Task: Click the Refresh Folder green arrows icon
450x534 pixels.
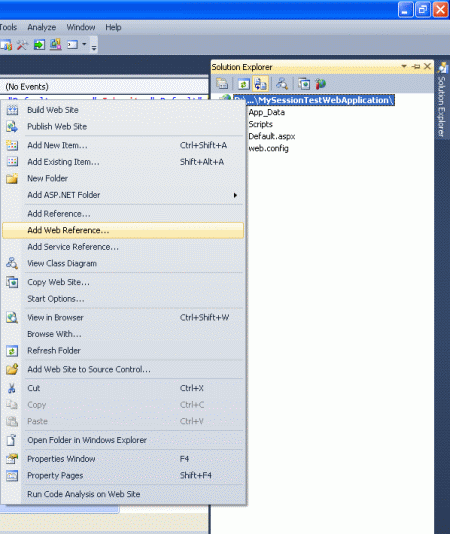Action: point(12,351)
